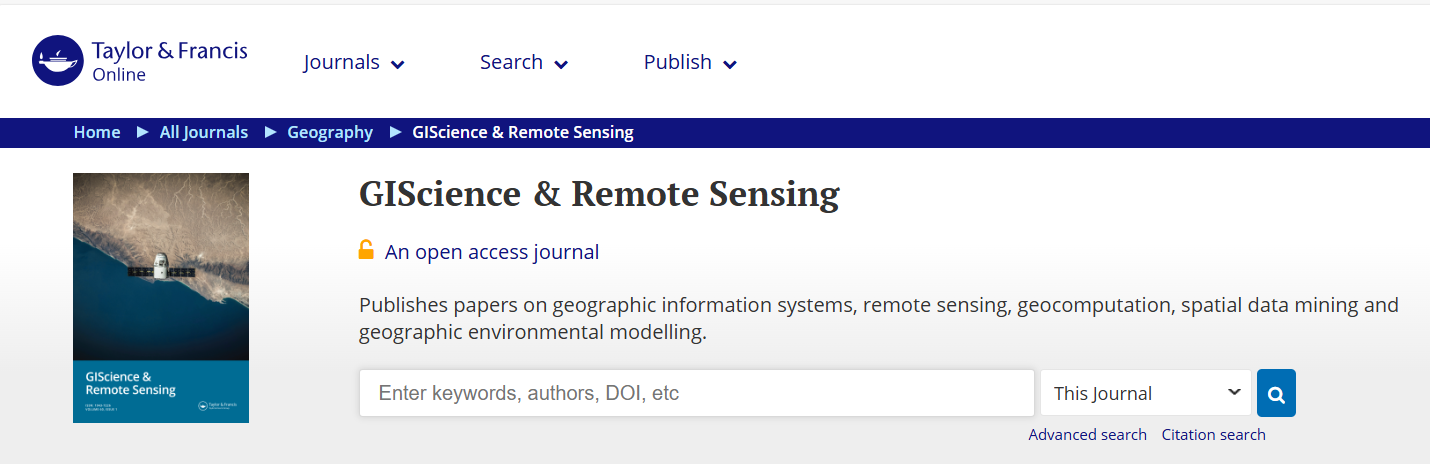Viewport: 1430px width, 464px height.
Task: Click the Taylor & Francis ship logo
Action: 57,61
